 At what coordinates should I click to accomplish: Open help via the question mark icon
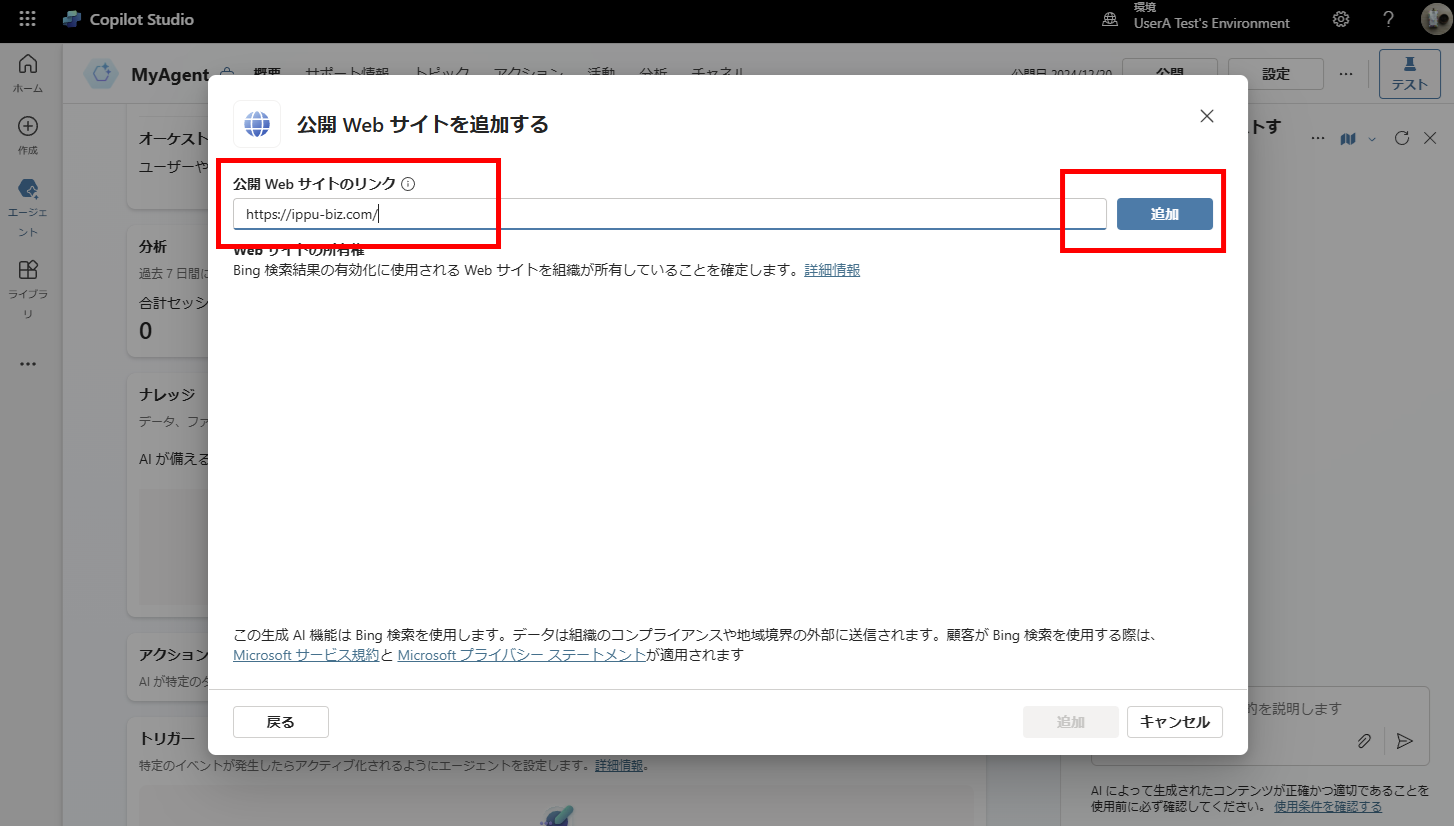tap(1388, 19)
